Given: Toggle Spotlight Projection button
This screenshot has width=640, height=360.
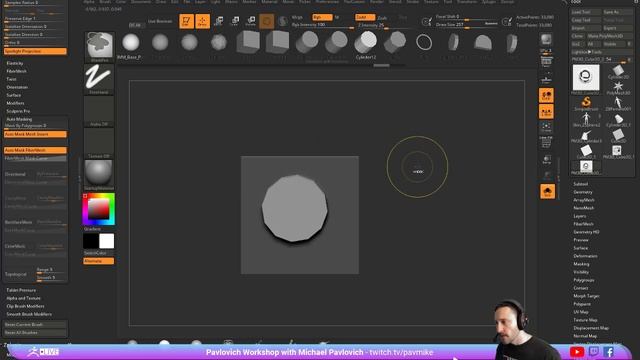Looking at the screenshot, I should (35, 51).
